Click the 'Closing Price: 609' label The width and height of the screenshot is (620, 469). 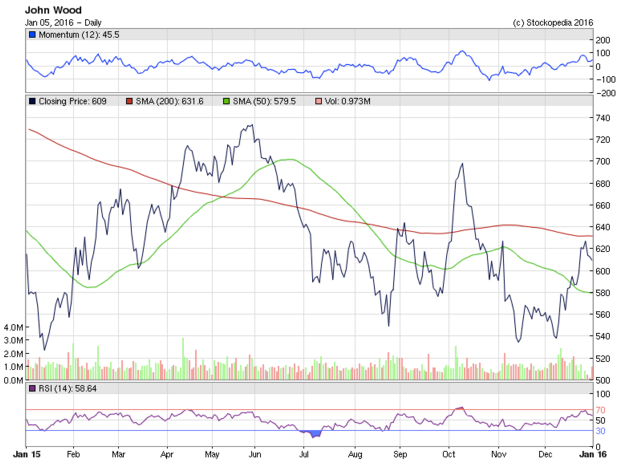(x=72, y=102)
